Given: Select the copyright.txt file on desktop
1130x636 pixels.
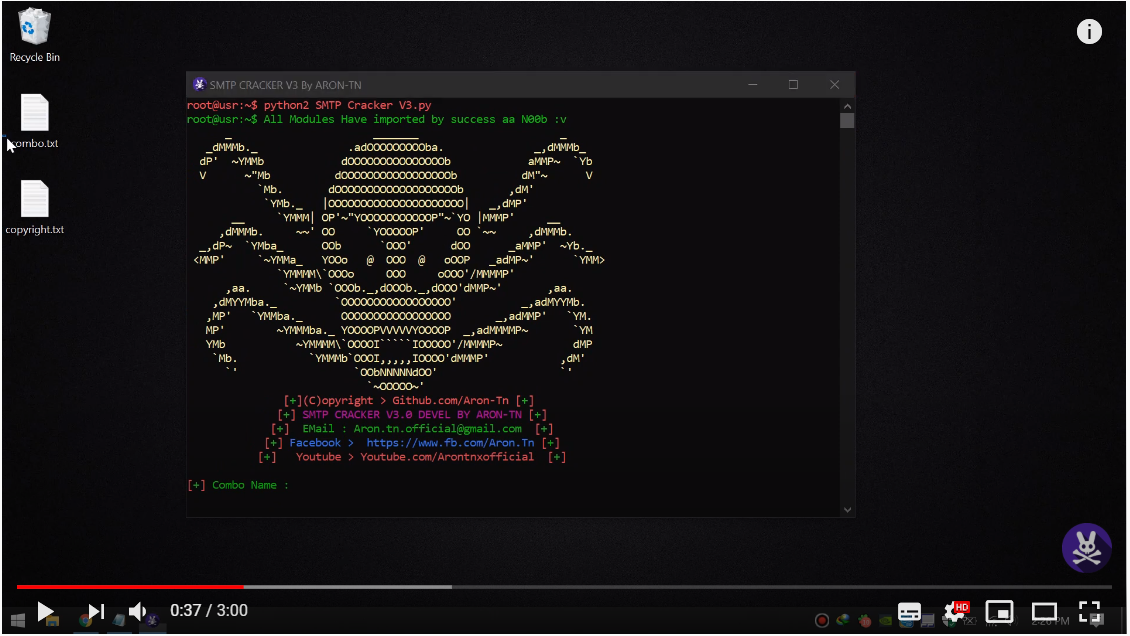Looking at the screenshot, I should pos(34,207).
